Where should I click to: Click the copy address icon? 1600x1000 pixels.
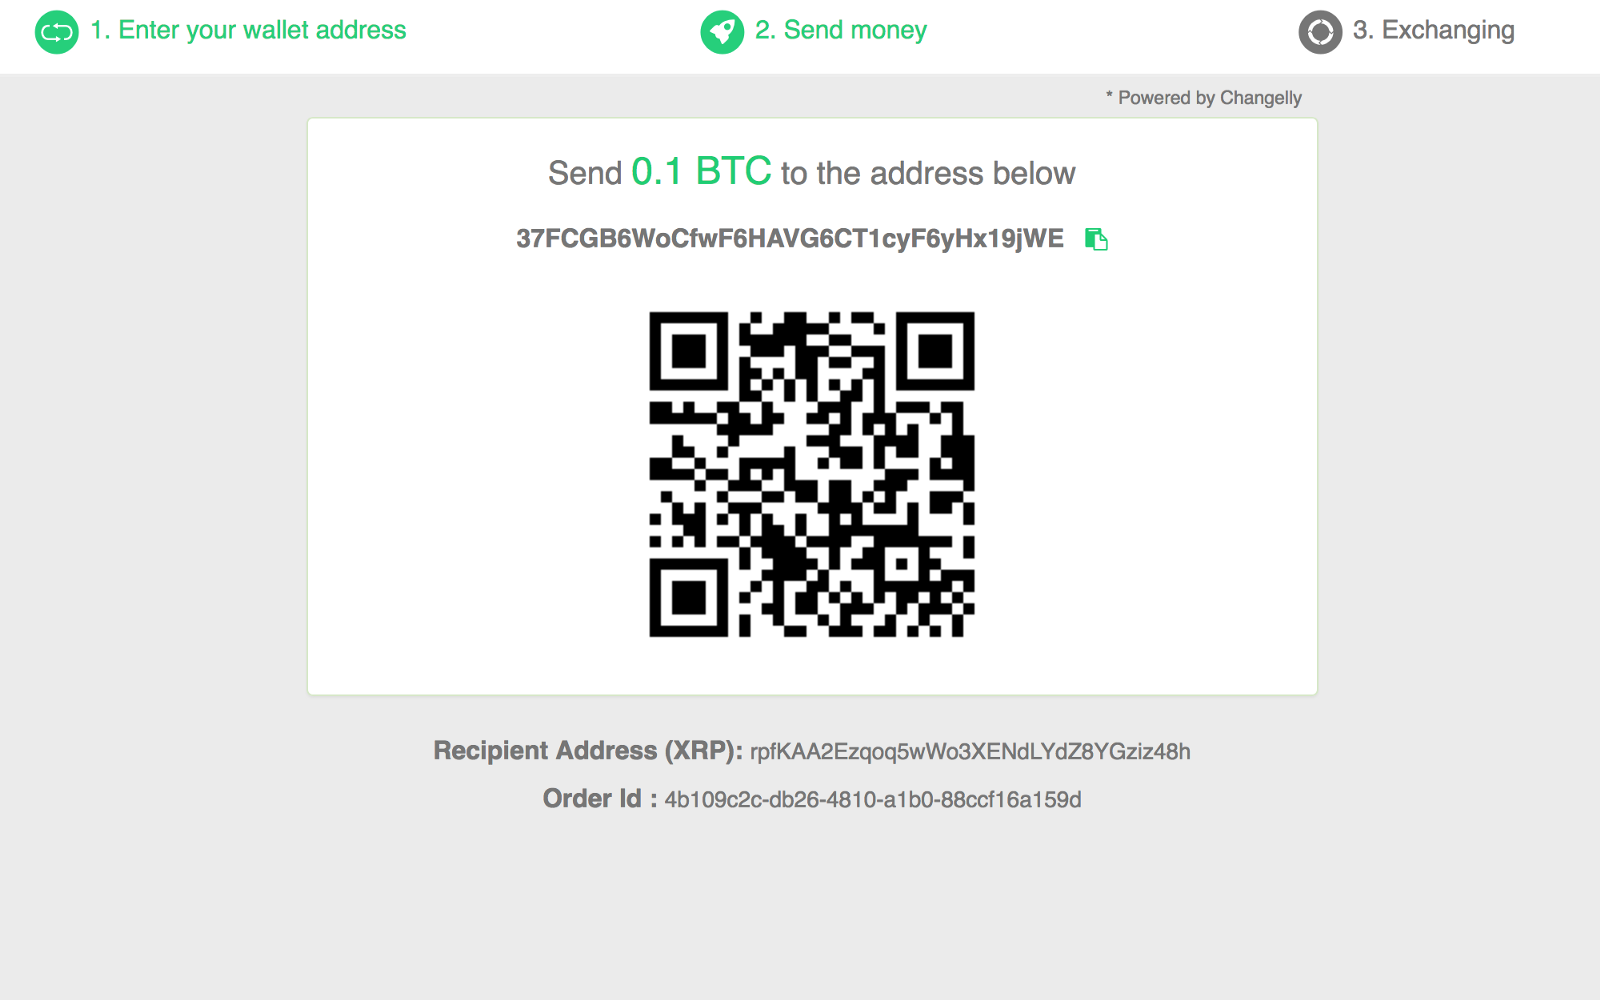pos(1096,239)
